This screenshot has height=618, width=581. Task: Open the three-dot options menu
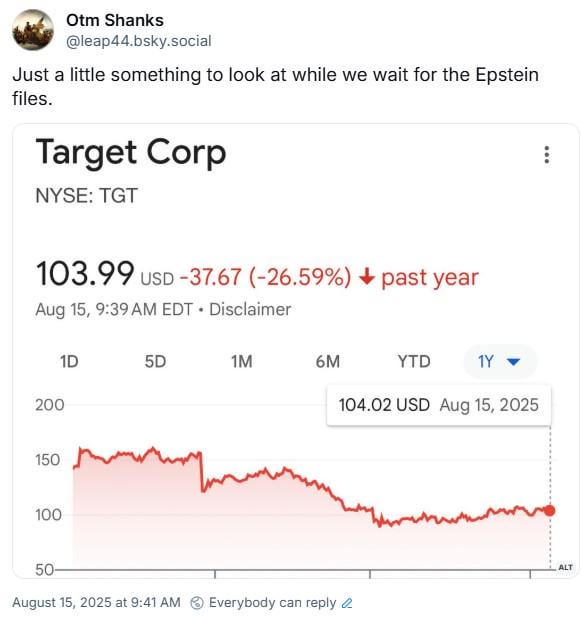click(x=546, y=154)
